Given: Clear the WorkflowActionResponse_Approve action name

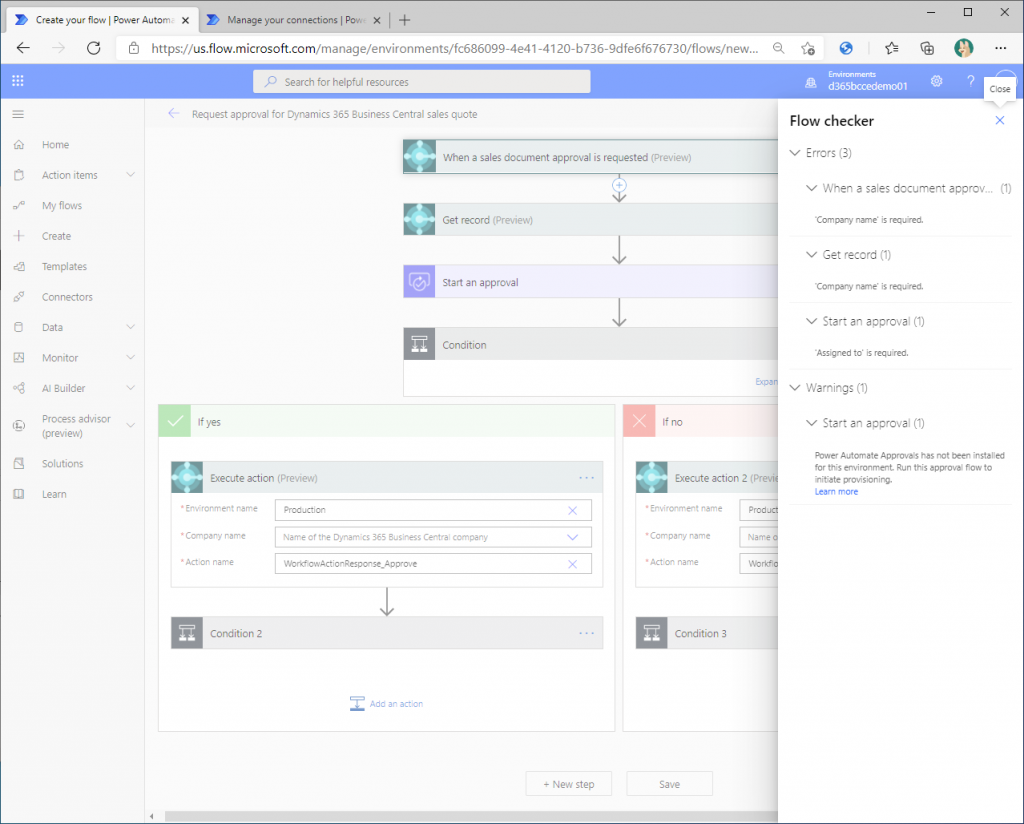Looking at the screenshot, I should point(573,564).
